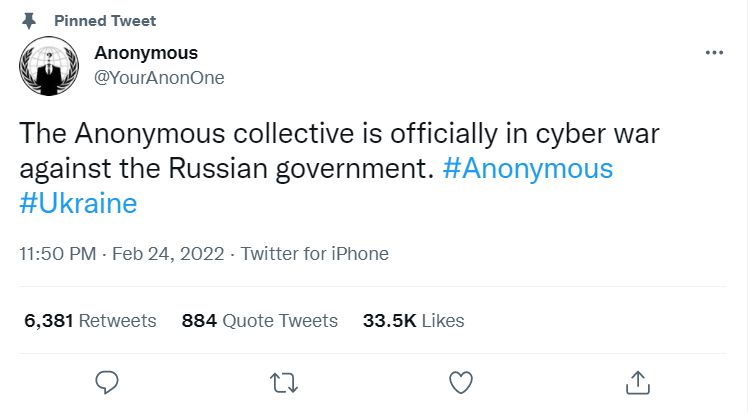Click the pushpin icon beside Pinned Tweet

tap(27, 20)
